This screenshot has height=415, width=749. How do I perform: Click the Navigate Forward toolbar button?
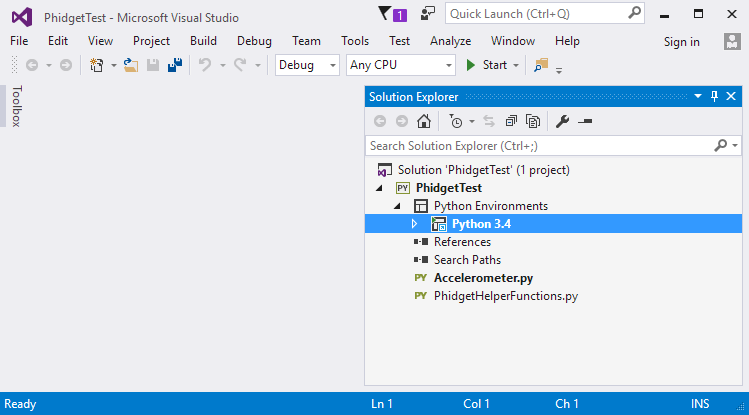[66, 65]
